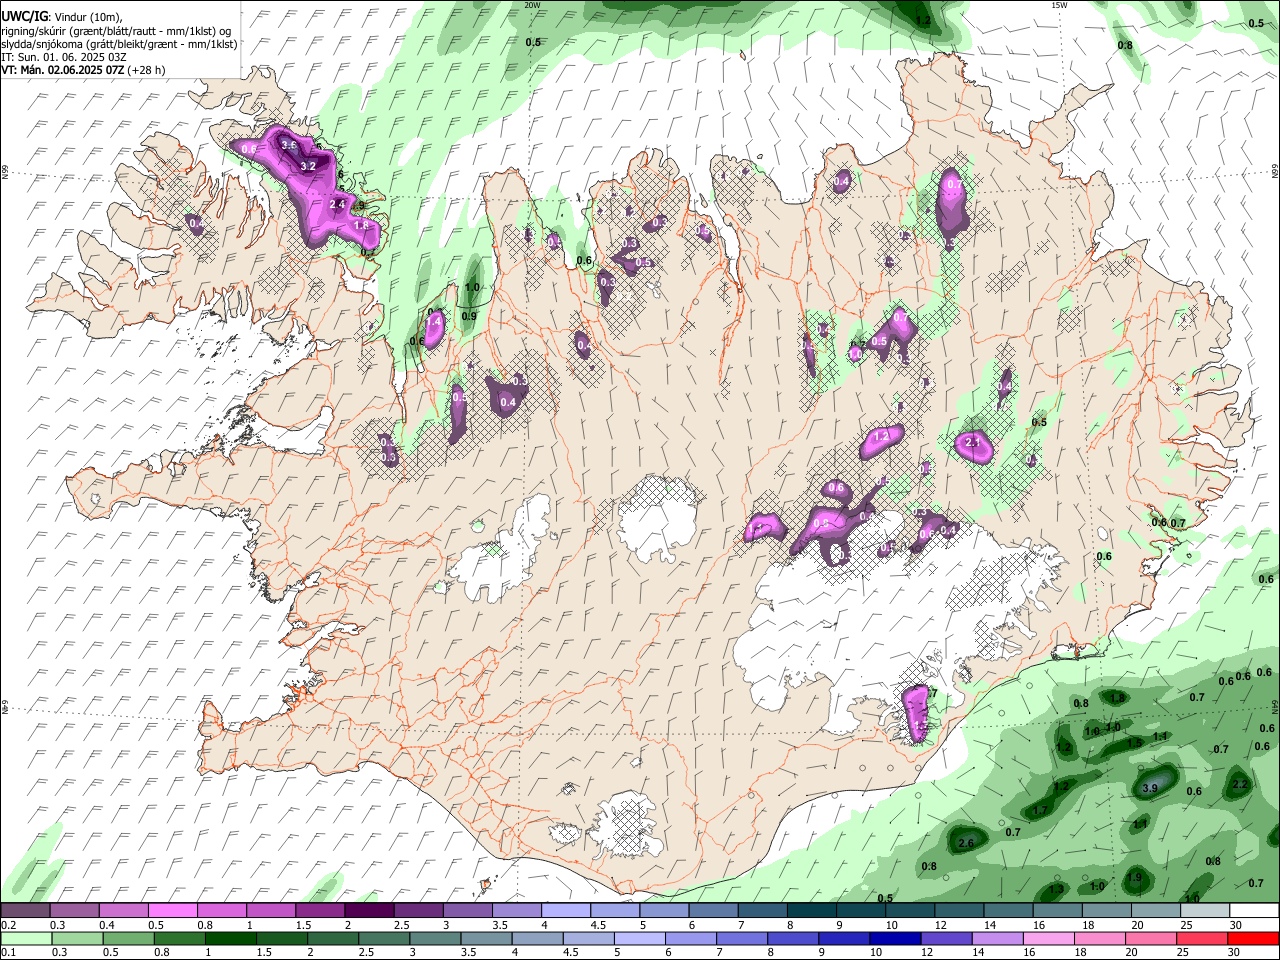Viewport: 1280px width, 960px height.
Task: Click the "3.2" snow value in the Westfjords
Action: click(x=308, y=166)
